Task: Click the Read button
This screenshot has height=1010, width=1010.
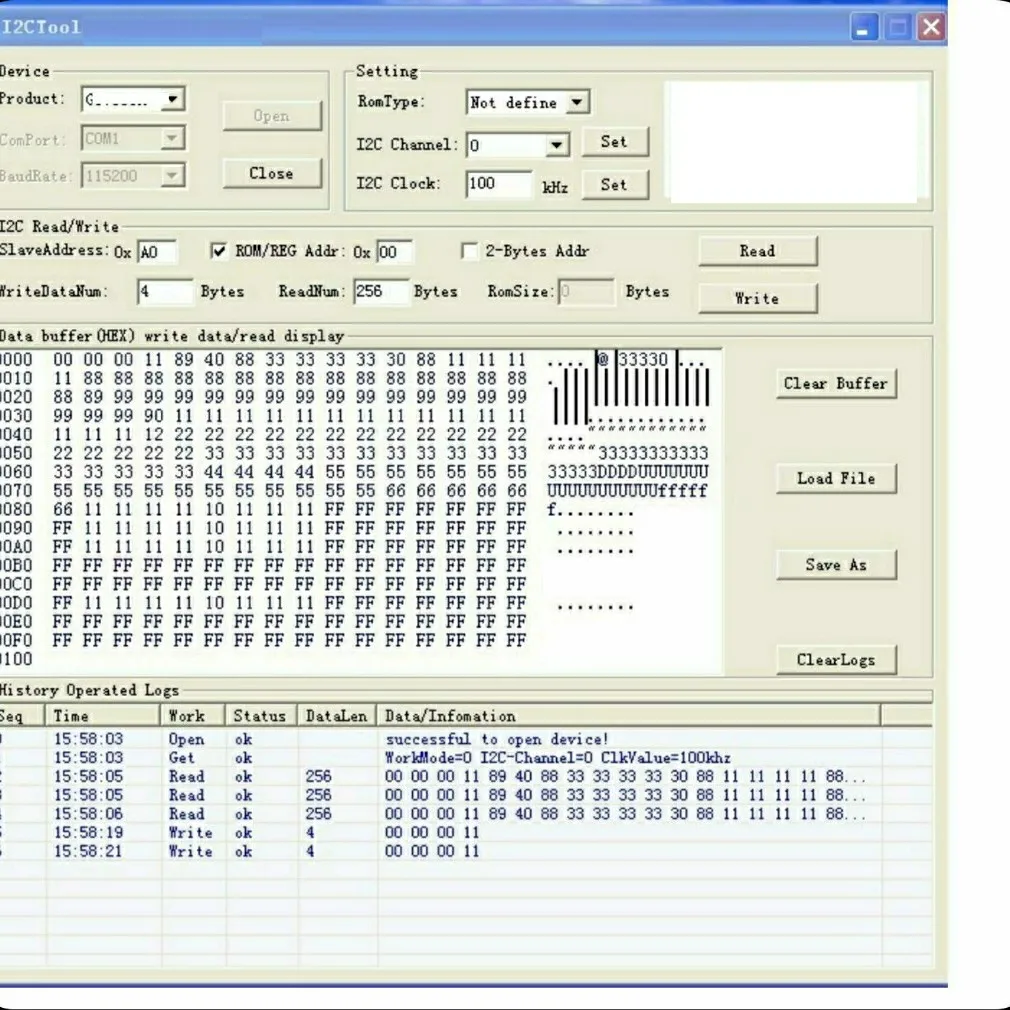Action: point(758,251)
